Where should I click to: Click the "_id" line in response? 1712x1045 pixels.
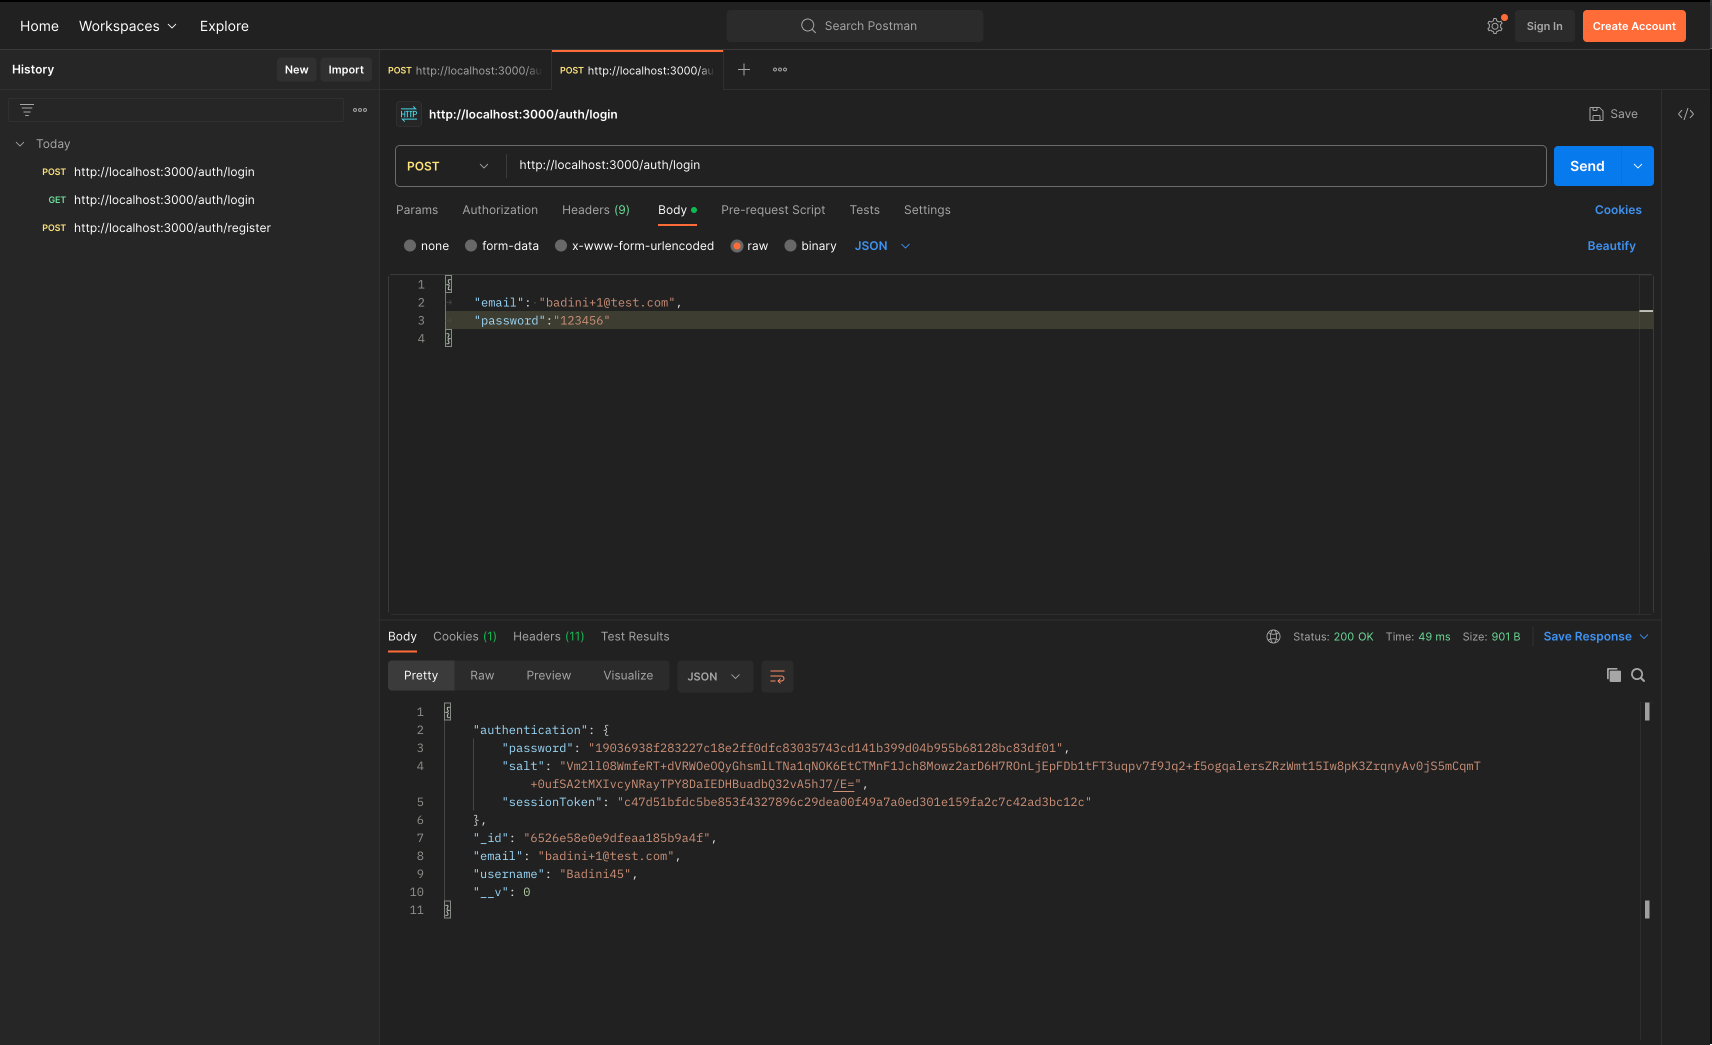[594, 838]
